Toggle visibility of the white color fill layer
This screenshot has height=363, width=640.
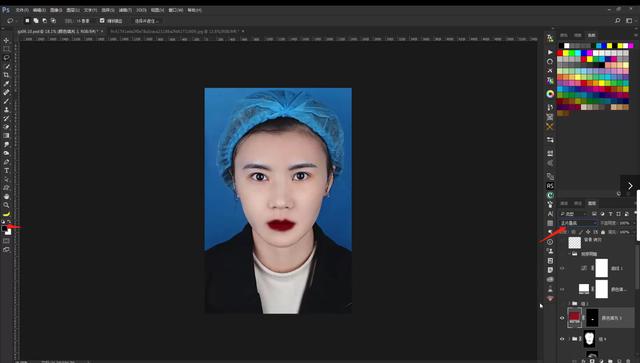(x=562, y=290)
